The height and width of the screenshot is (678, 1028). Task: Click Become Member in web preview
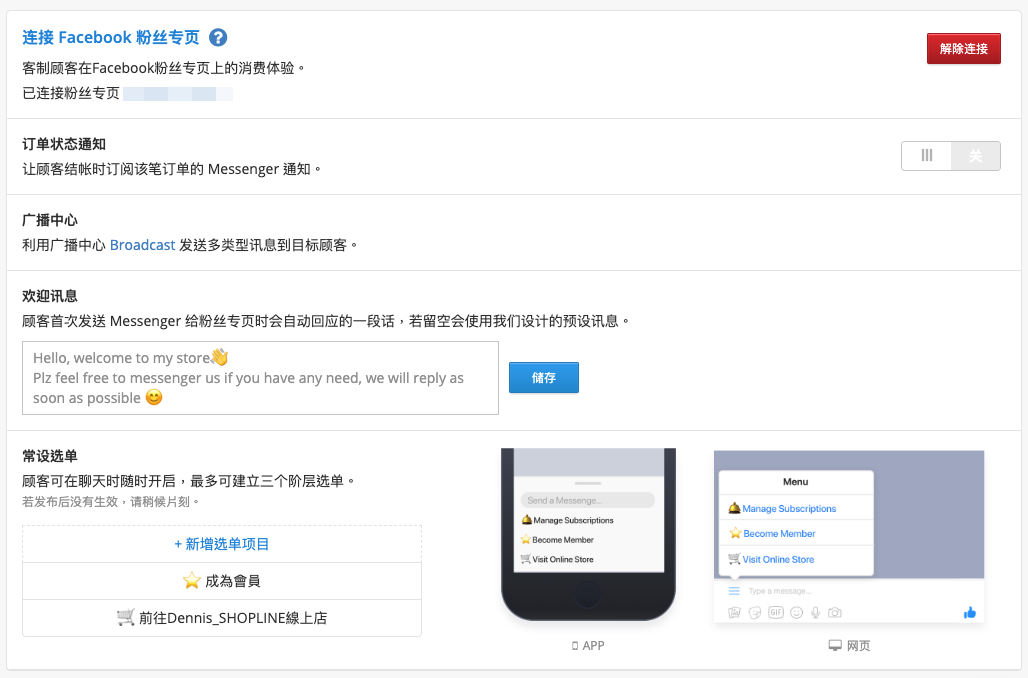click(780, 534)
